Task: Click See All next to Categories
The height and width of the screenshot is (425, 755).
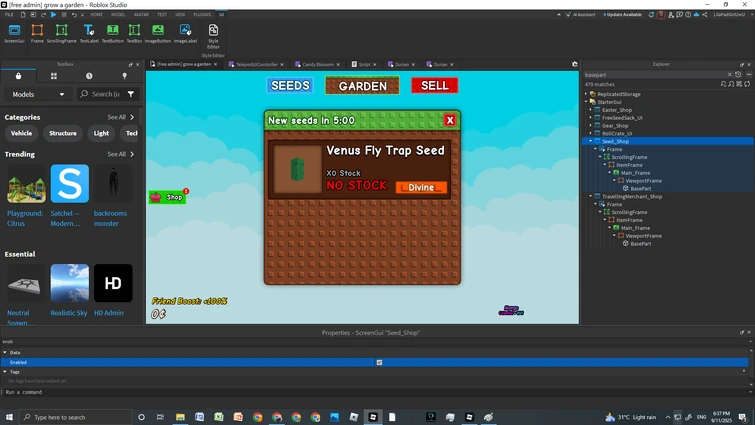Action: 120,117
